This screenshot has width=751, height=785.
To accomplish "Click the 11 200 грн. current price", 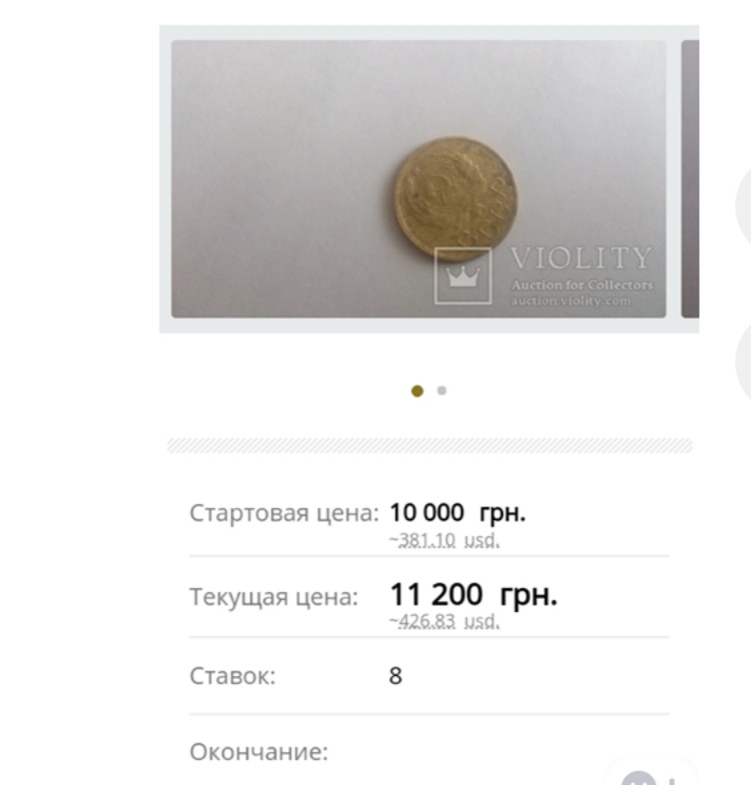I will click(473, 595).
